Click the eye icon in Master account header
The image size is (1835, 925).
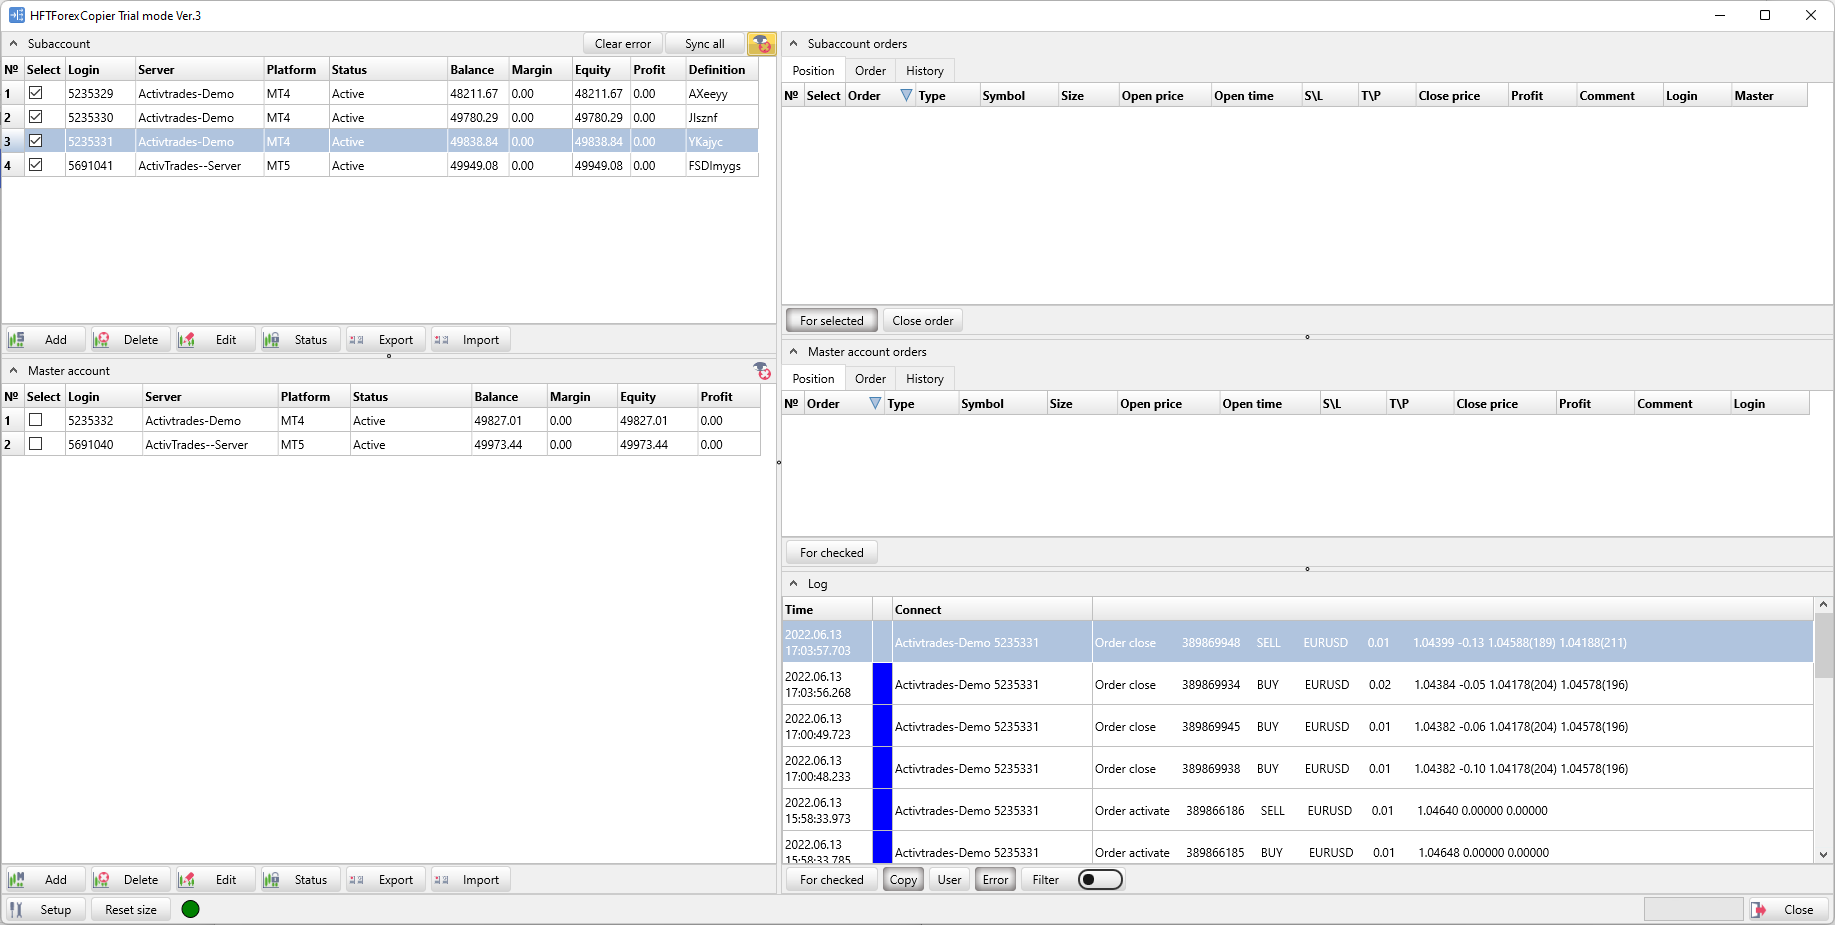pos(762,371)
